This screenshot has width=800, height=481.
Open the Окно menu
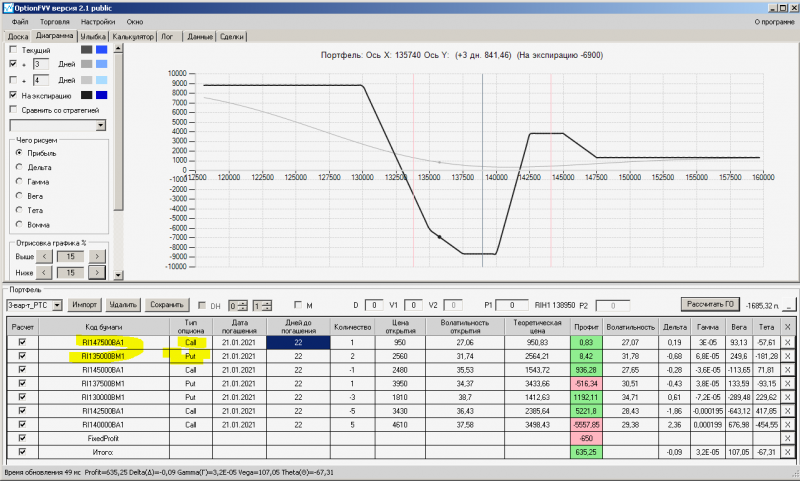135,22
